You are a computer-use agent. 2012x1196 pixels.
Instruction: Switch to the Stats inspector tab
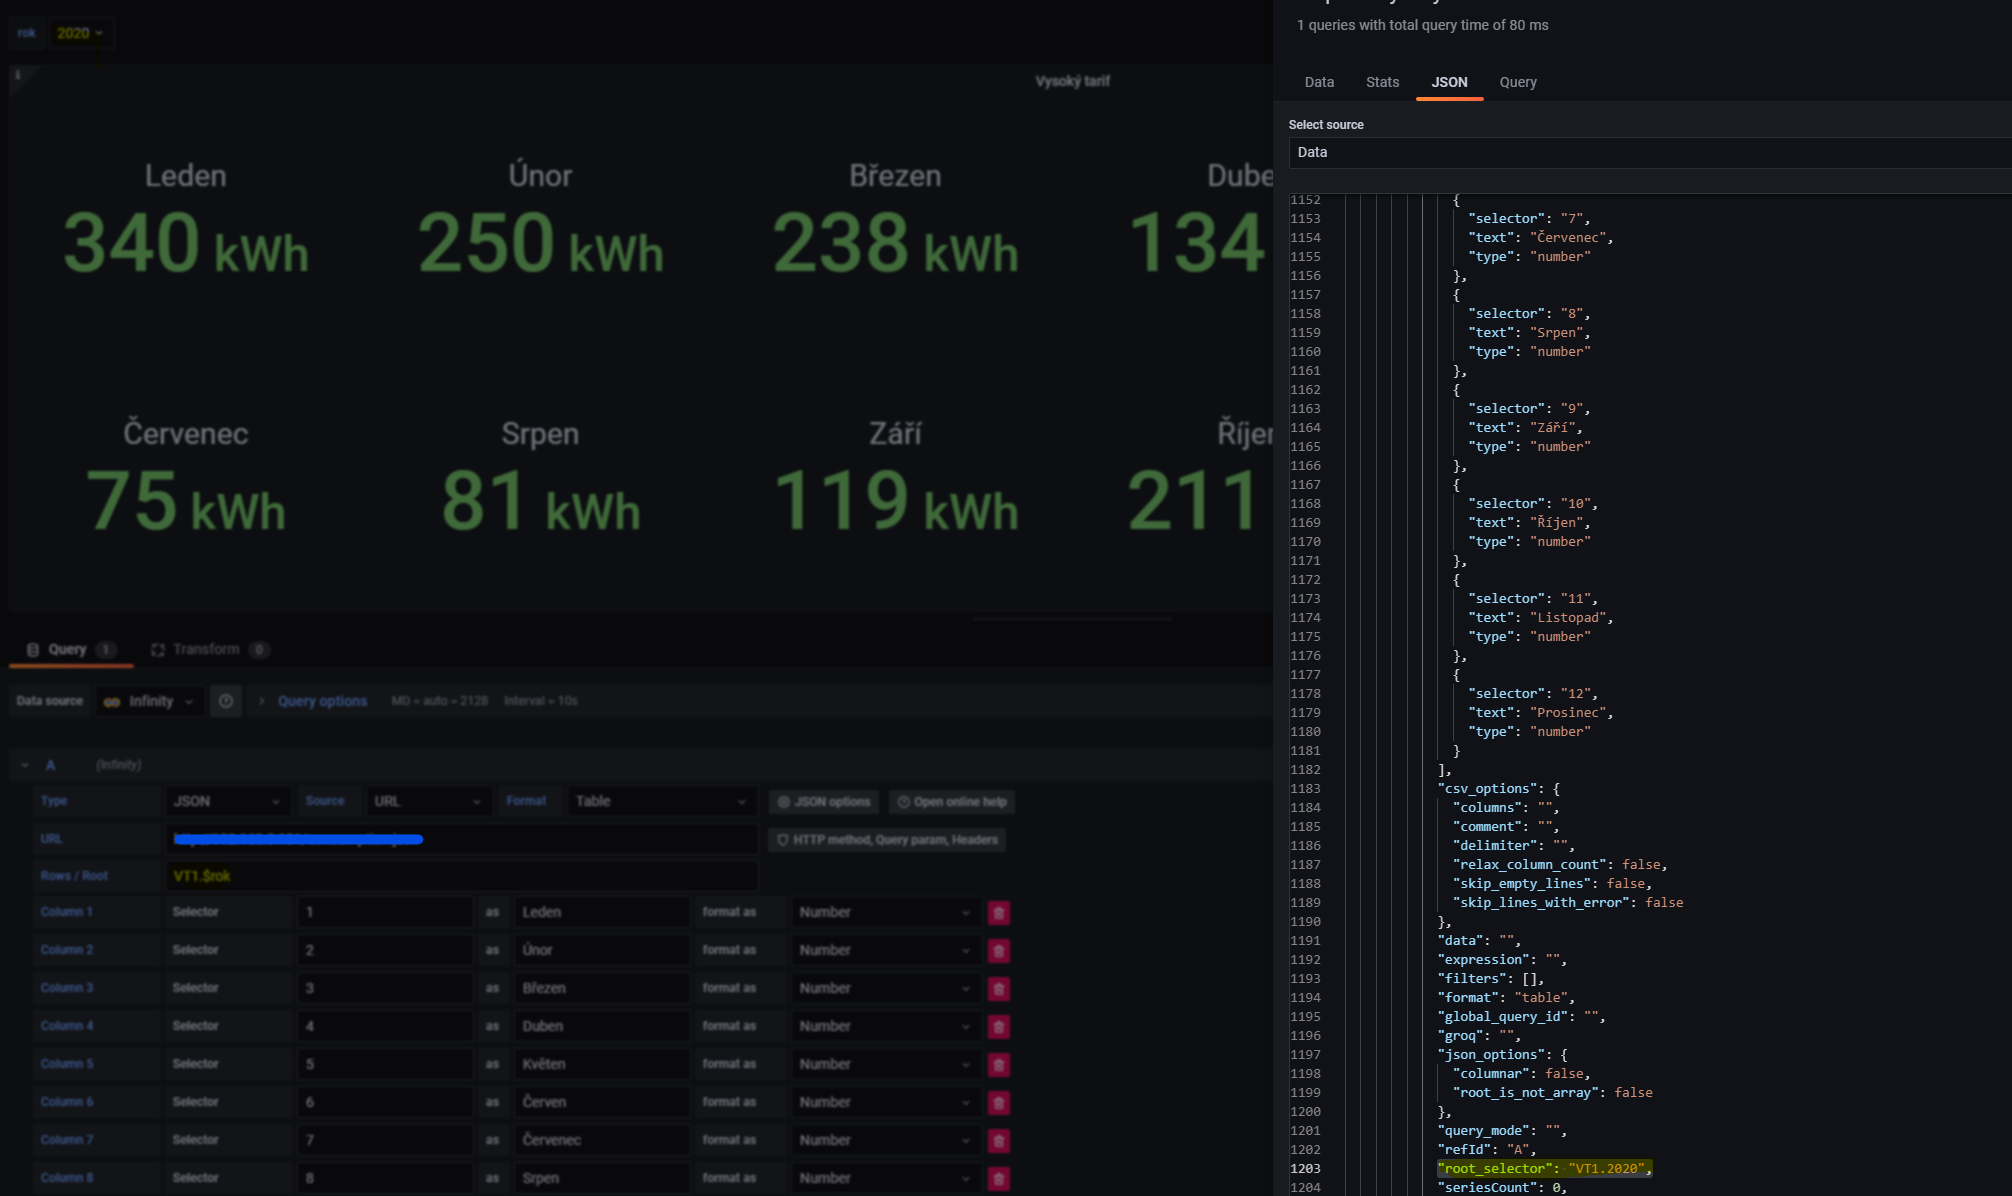(1381, 82)
